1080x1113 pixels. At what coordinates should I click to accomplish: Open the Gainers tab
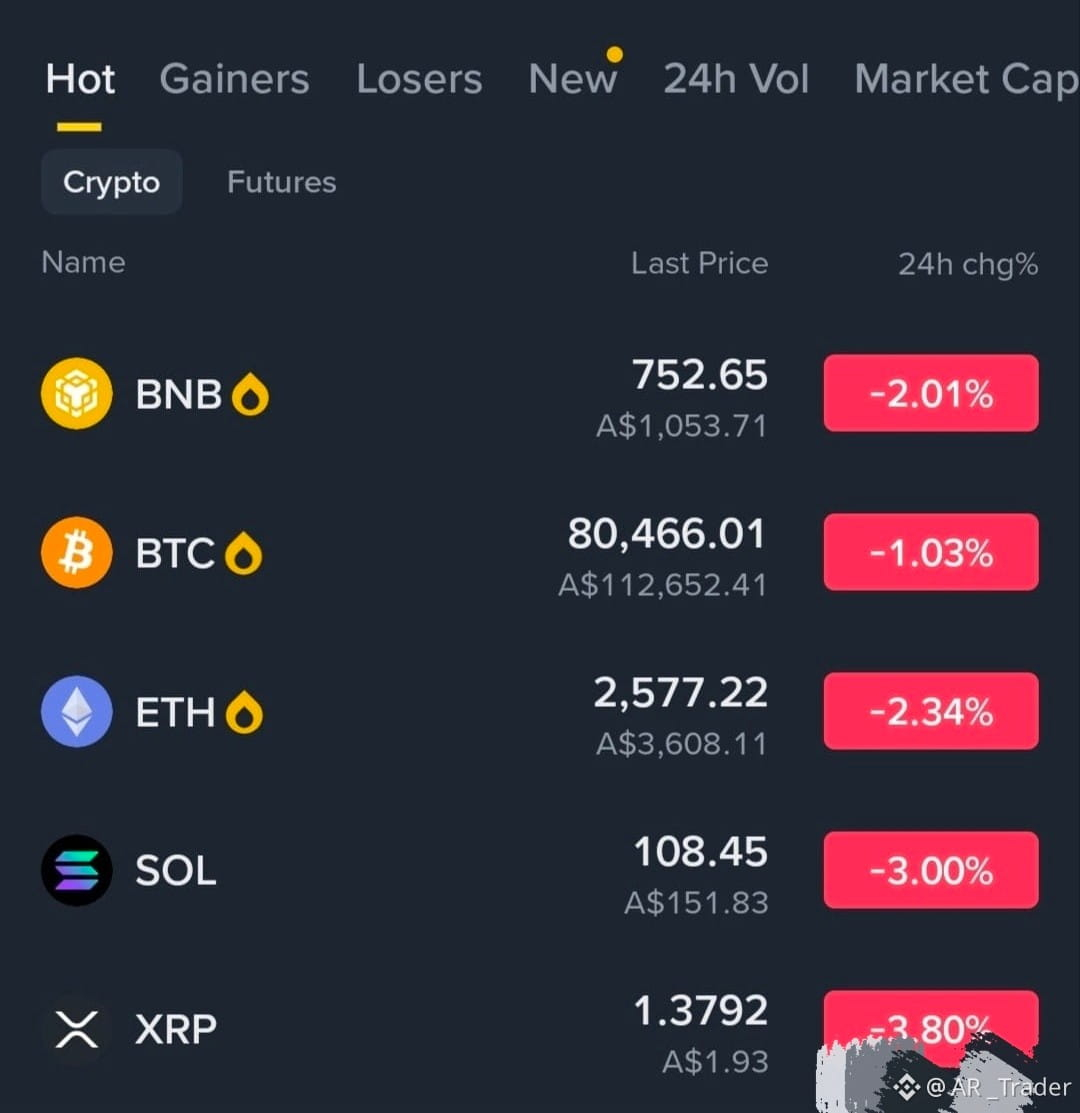point(235,78)
